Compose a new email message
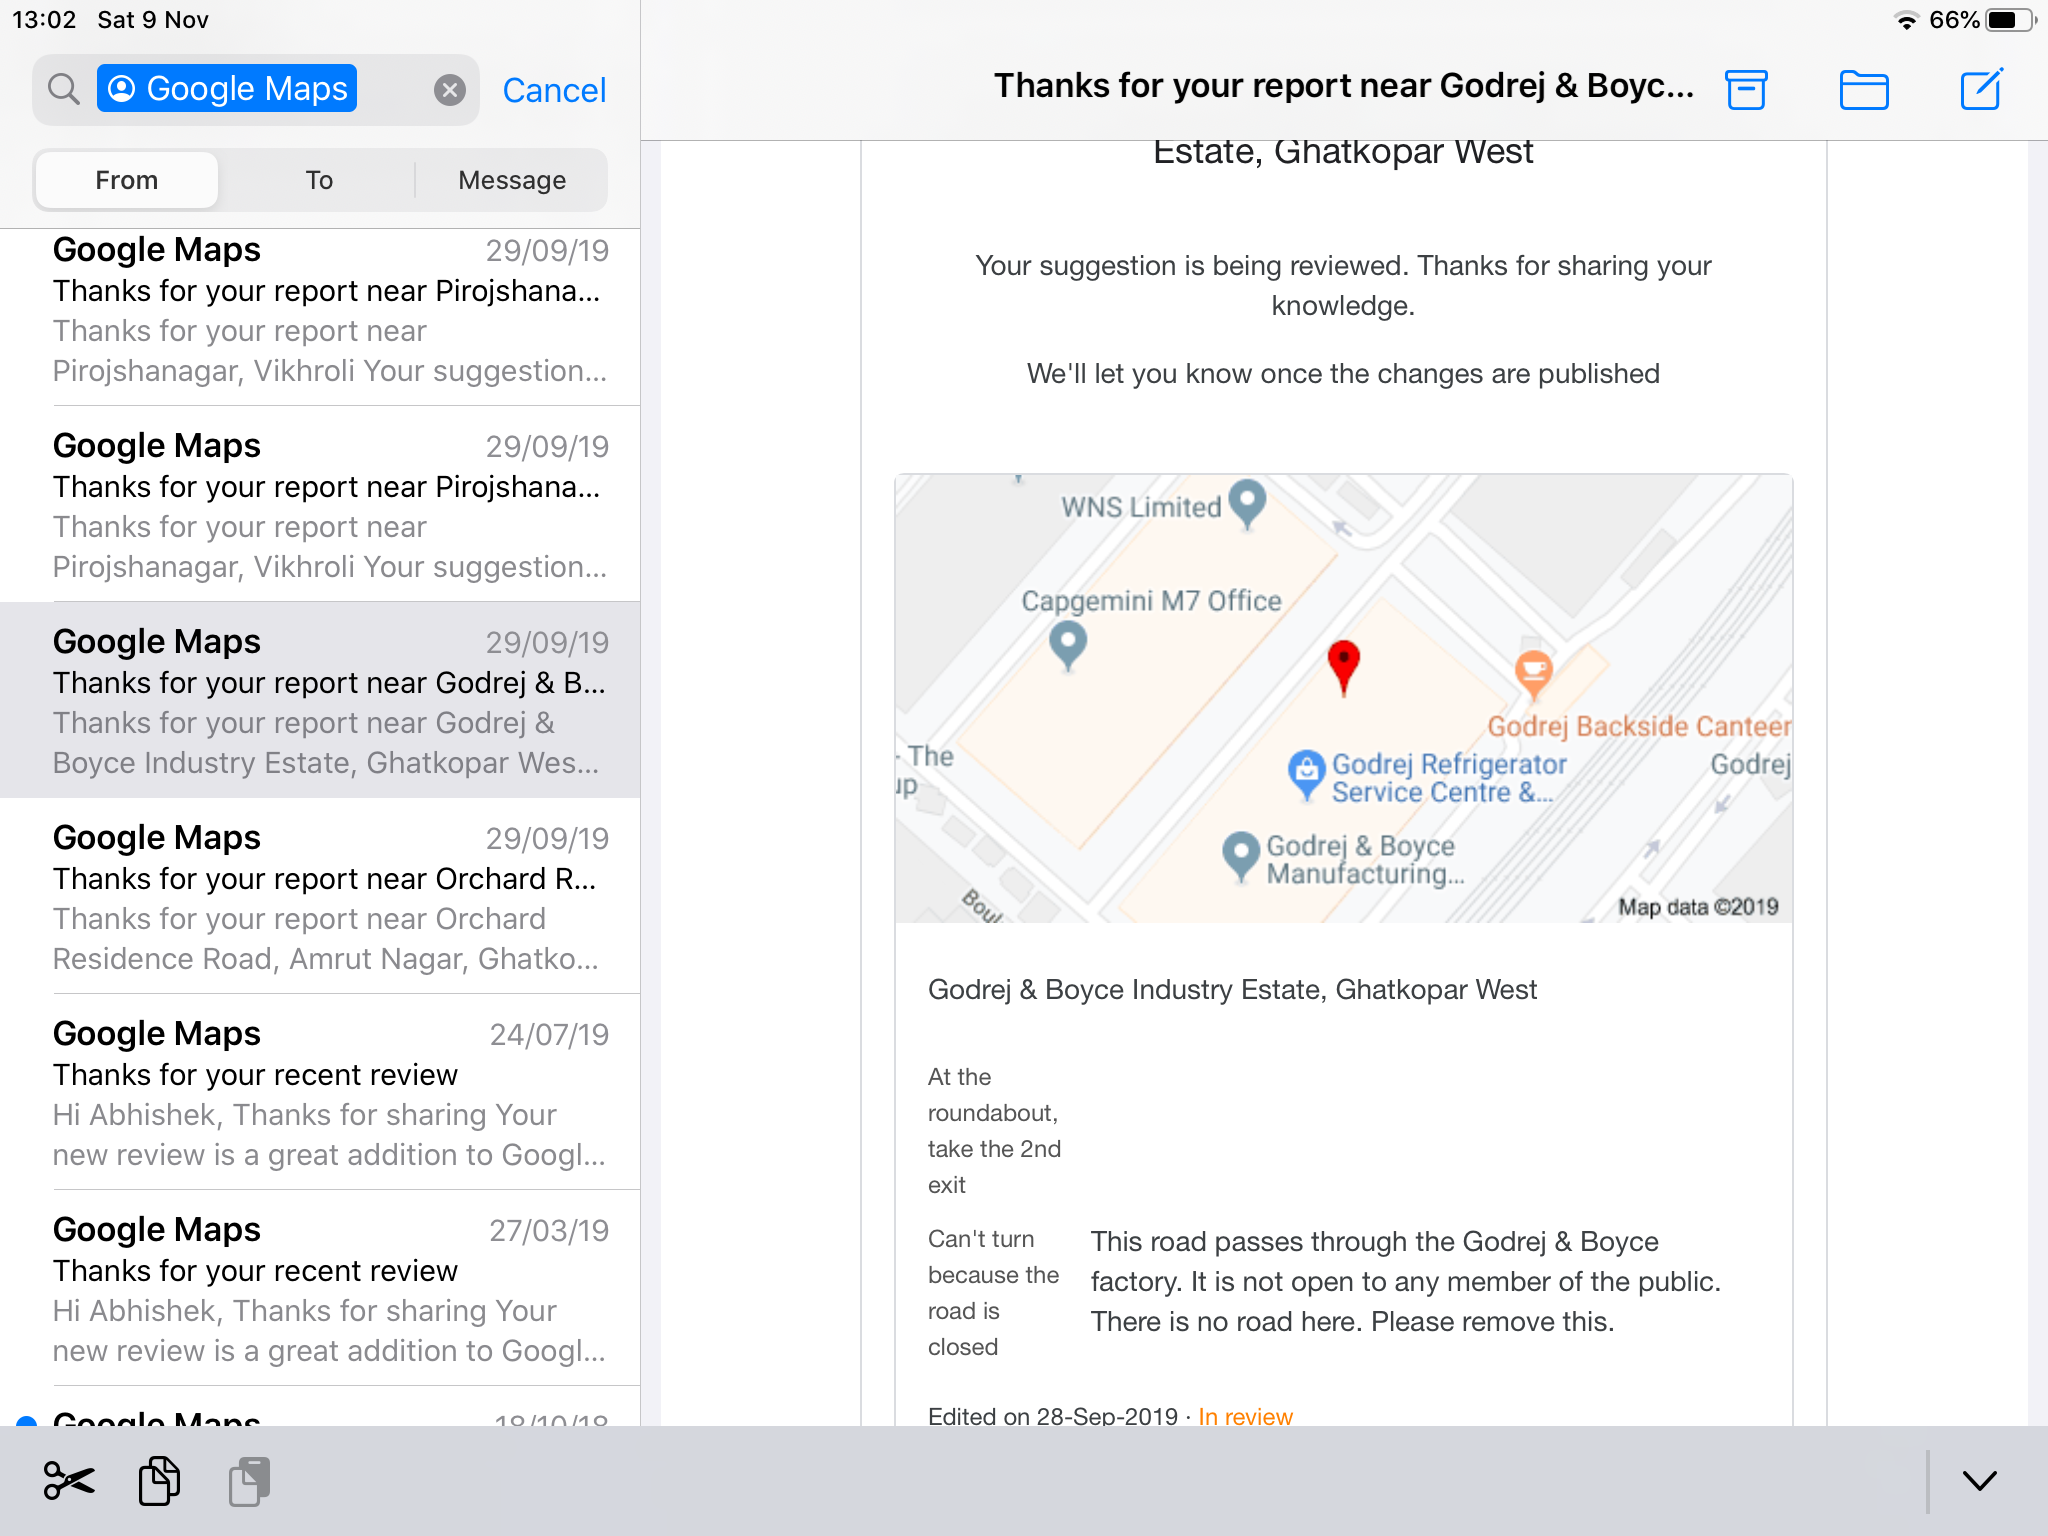This screenshot has height=1536, width=2048. pos(1980,88)
